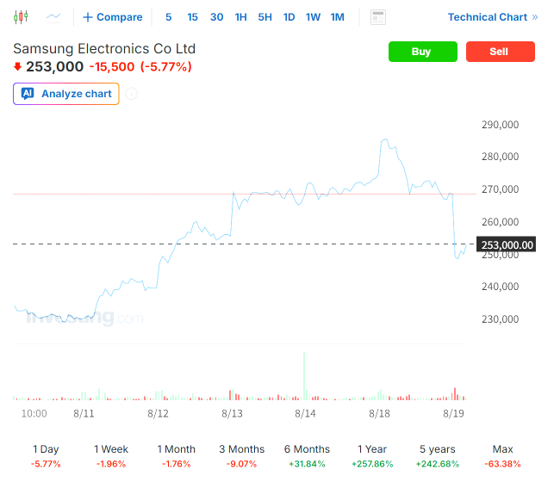Select the 1D interval
554x482 pixels.
tap(289, 17)
